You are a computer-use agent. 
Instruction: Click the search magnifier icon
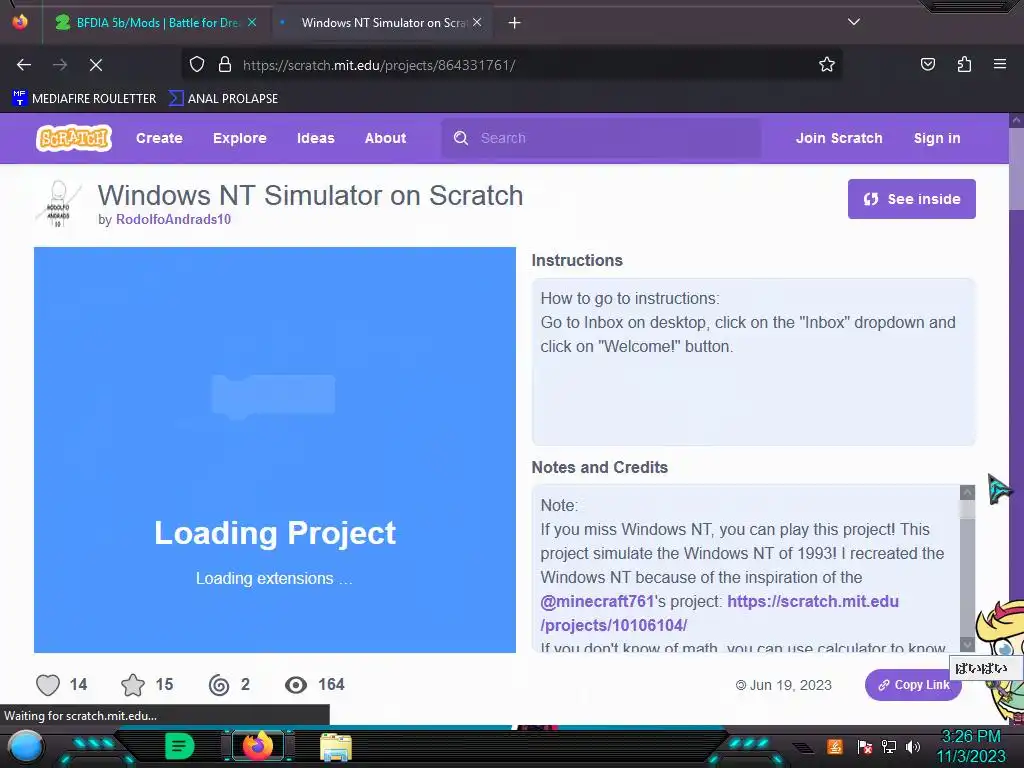click(x=461, y=138)
